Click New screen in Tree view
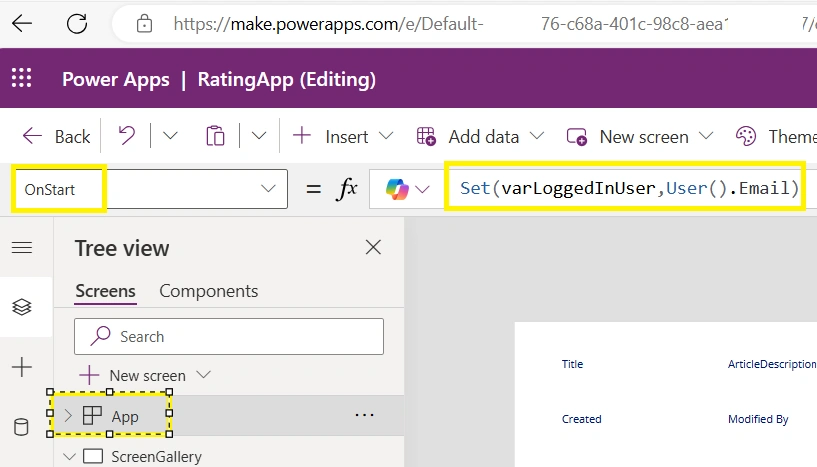The height and width of the screenshot is (467, 817). pos(145,375)
